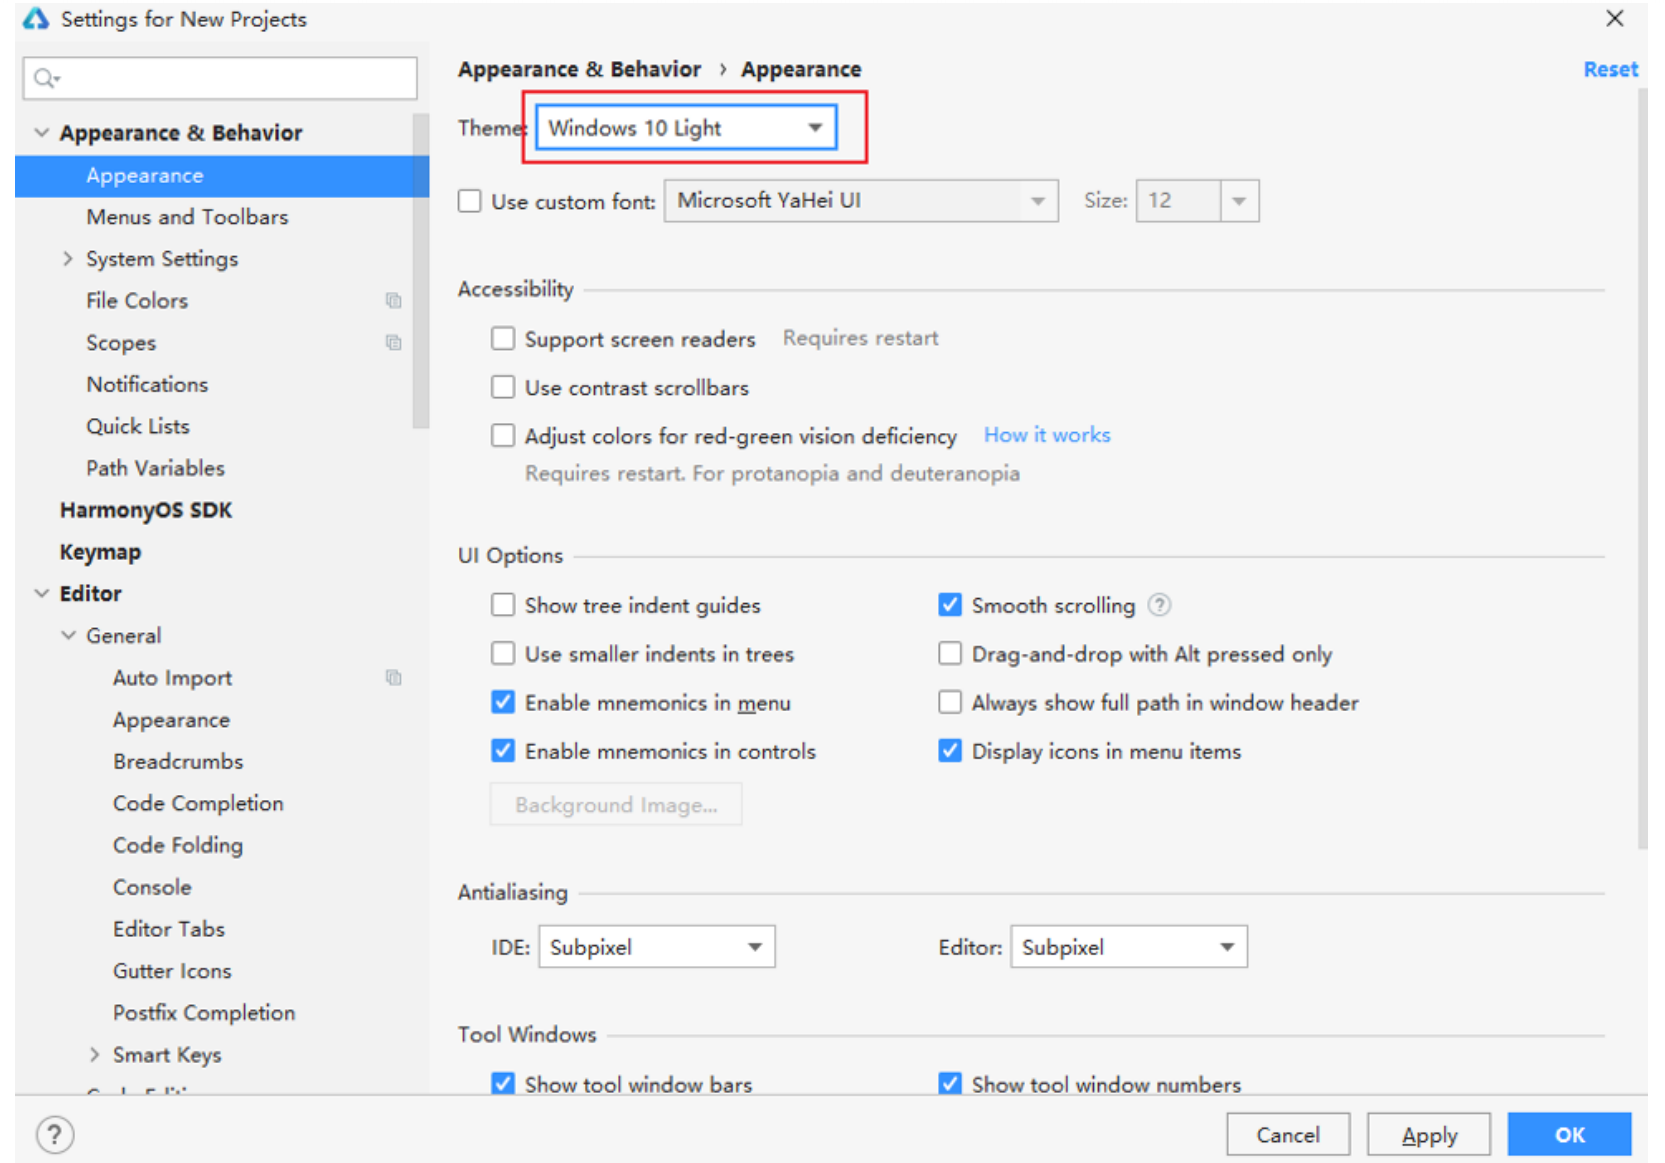Open Menus and Toolbars settings
Viewport: 1665px width, 1163px height.
tap(187, 217)
